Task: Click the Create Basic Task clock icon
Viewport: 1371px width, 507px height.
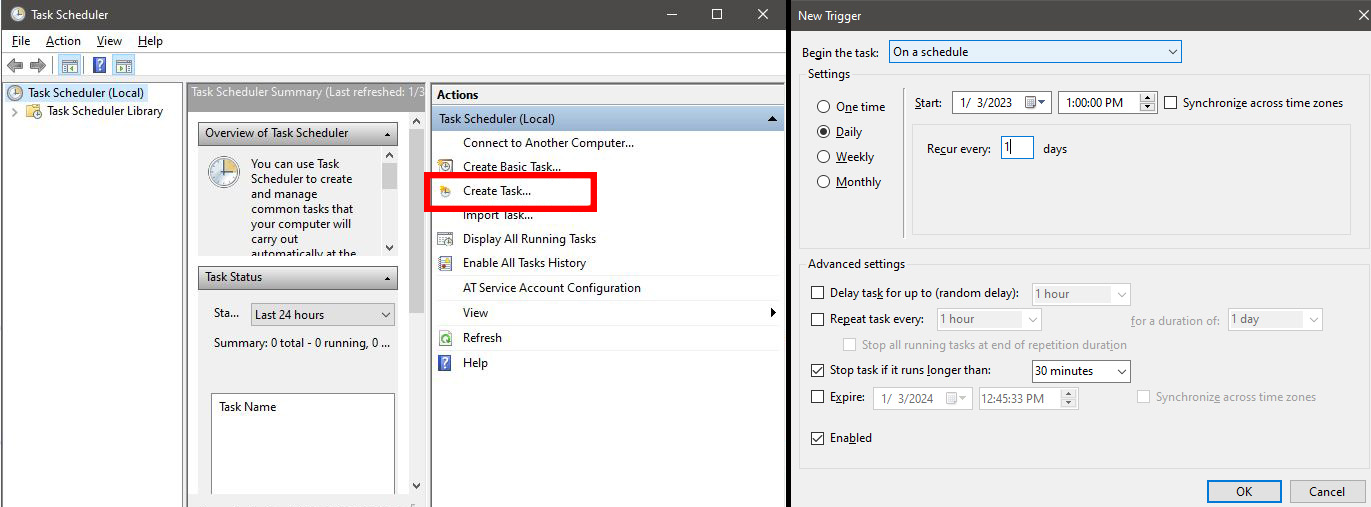Action: pos(445,166)
